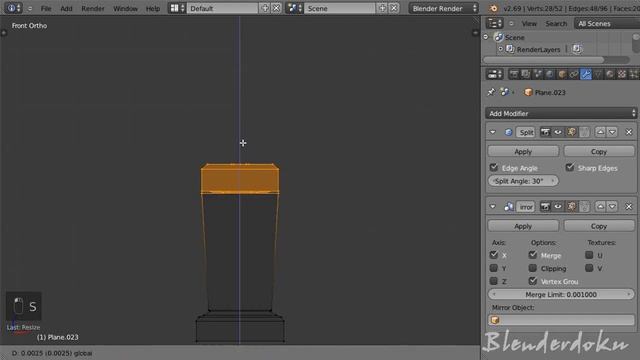The width and height of the screenshot is (640, 360).
Task: Open the Properties editor type selector
Action: click(494, 74)
